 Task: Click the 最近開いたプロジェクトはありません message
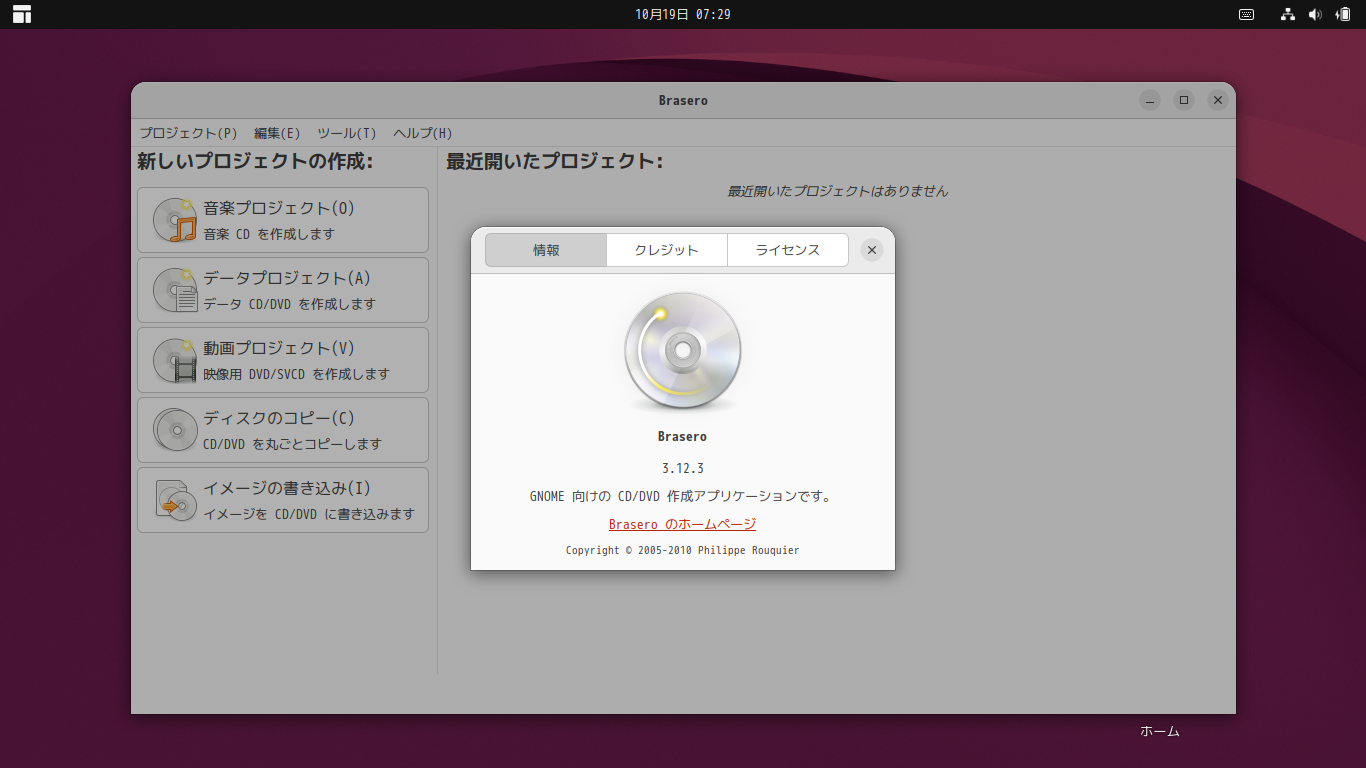click(837, 191)
